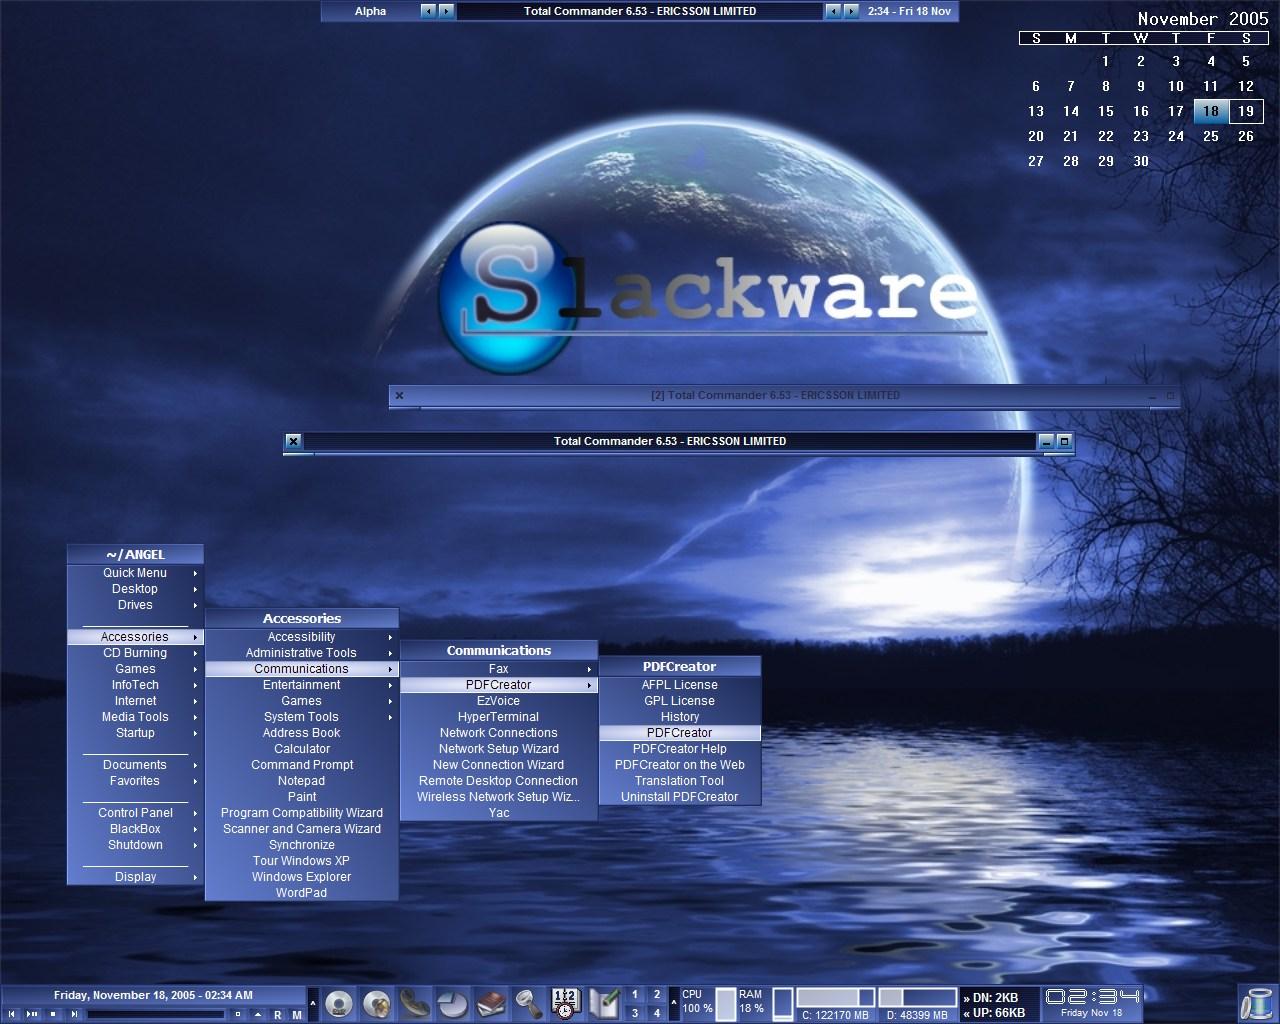Expand the Desktop submenu

click(x=135, y=589)
